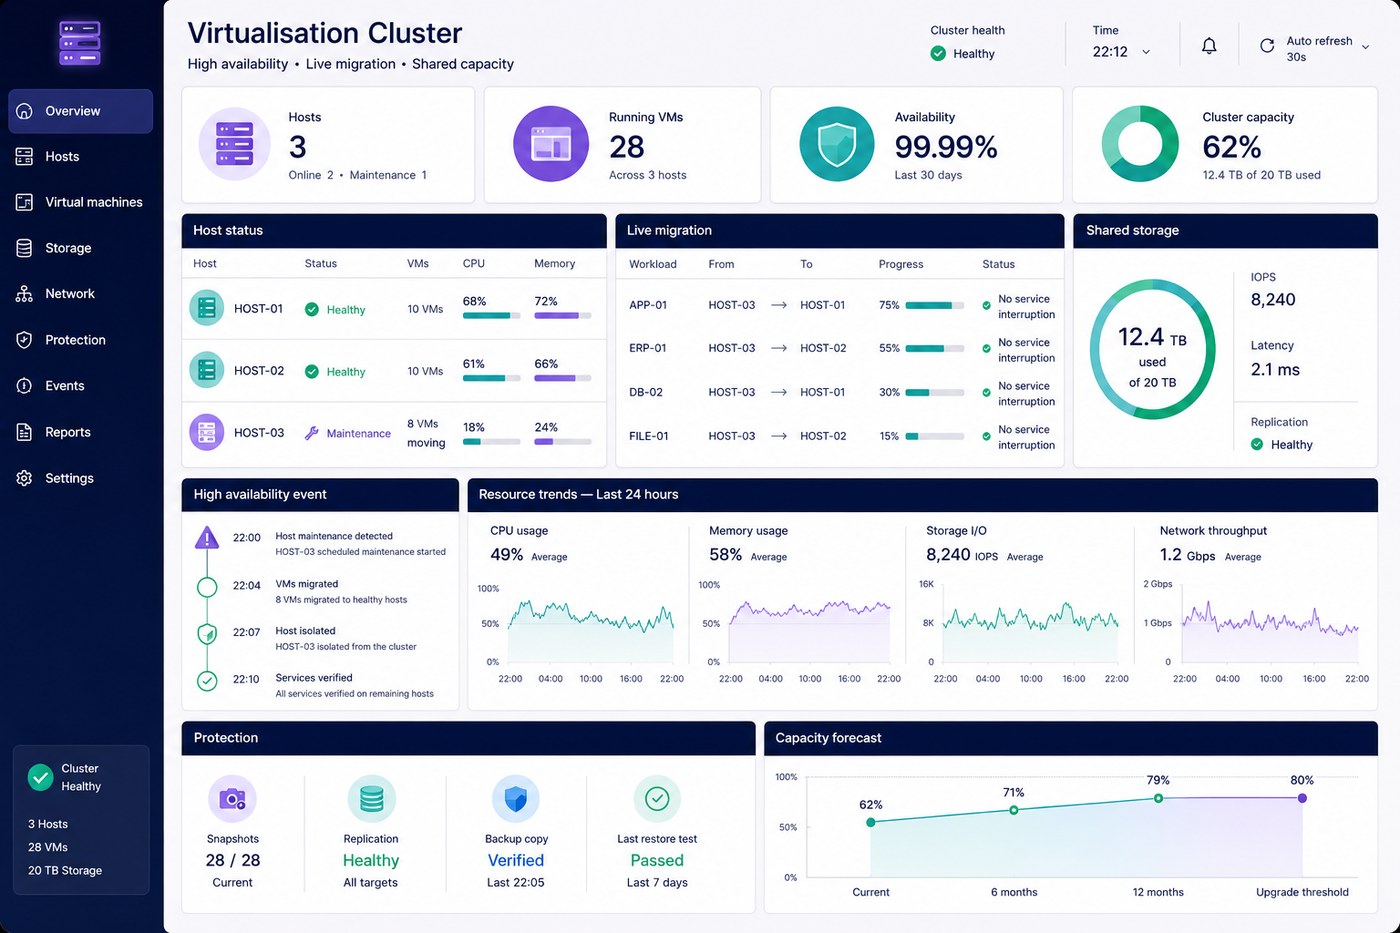The image size is (1400, 933).
Task: Click the 22:10 Services verified timeline marker
Action: coord(207,681)
